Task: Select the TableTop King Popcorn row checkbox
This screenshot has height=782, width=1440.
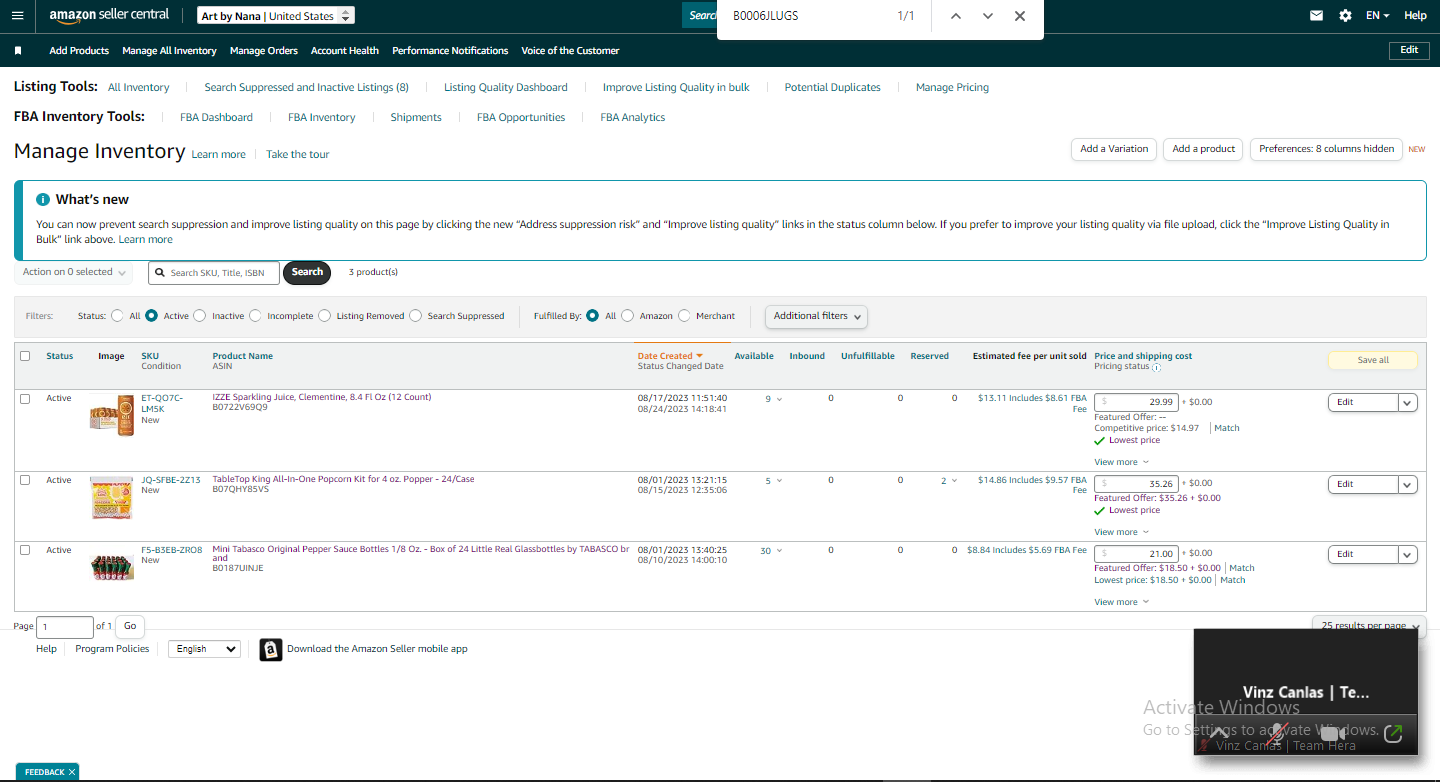Action: pyautogui.click(x=25, y=480)
